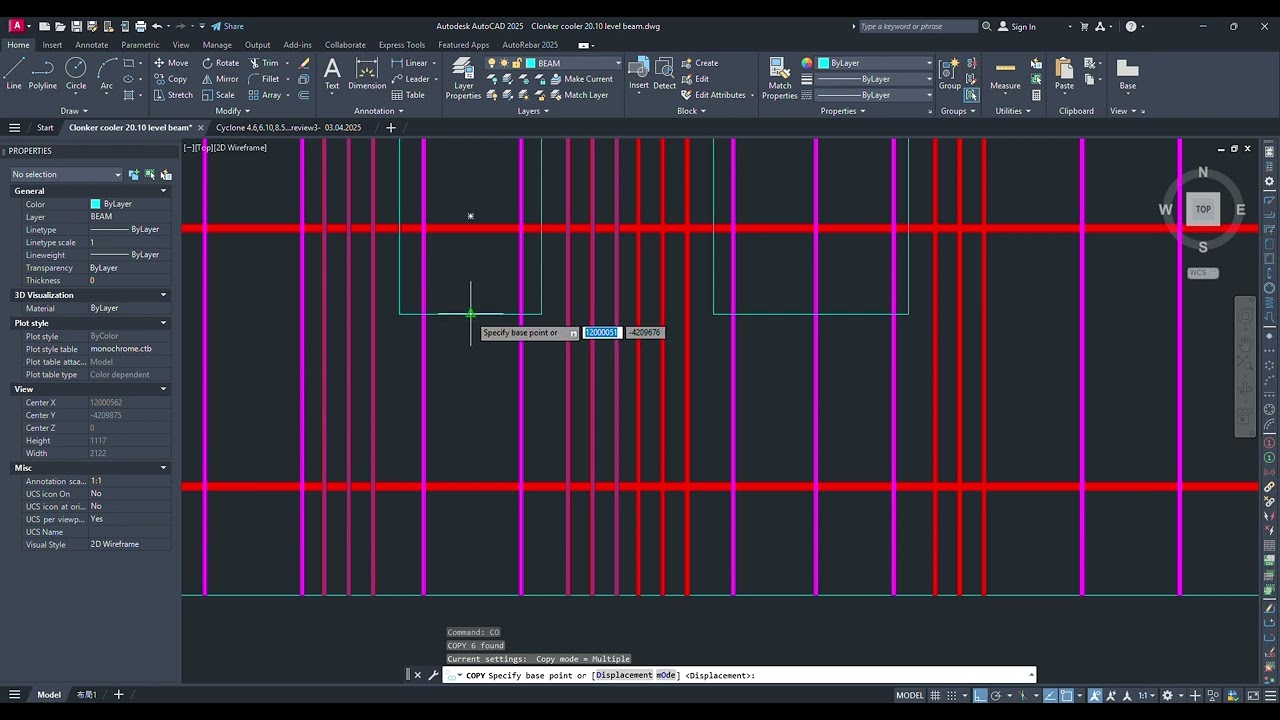Click the BEAM layer color swatch
This screenshot has width=1280, height=720.
point(531,63)
